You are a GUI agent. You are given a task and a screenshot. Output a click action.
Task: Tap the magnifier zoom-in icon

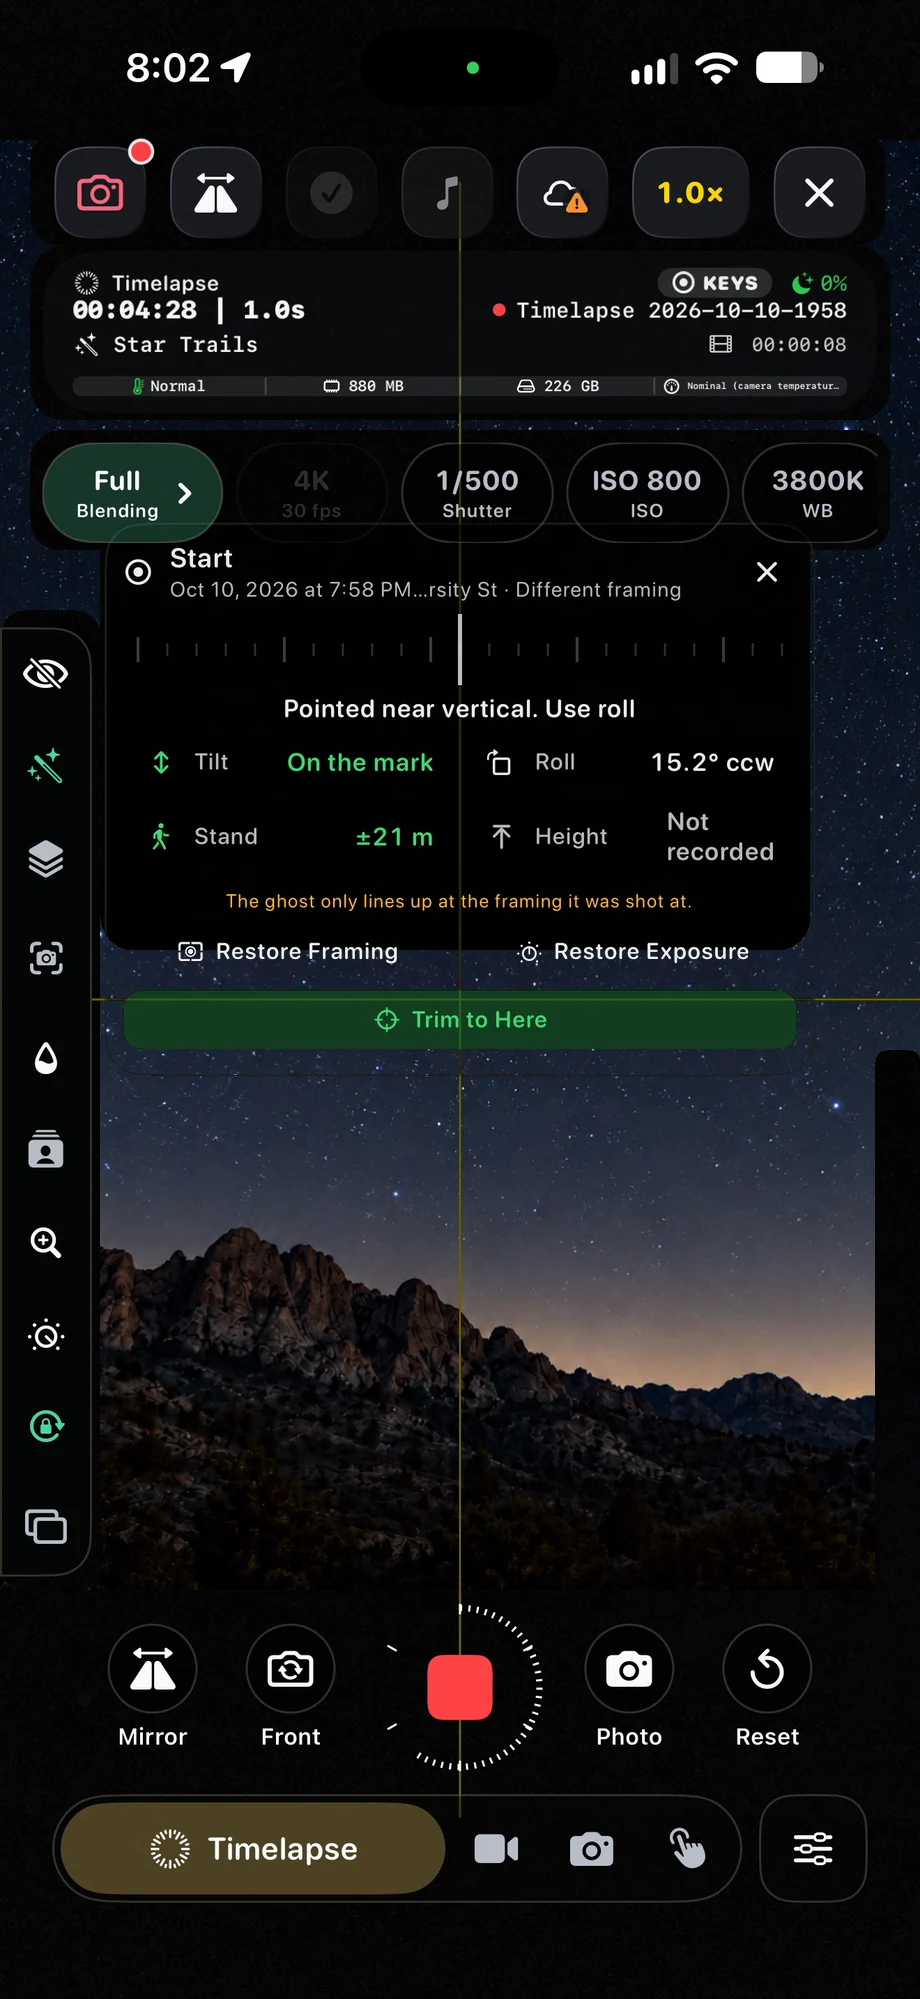[46, 1243]
